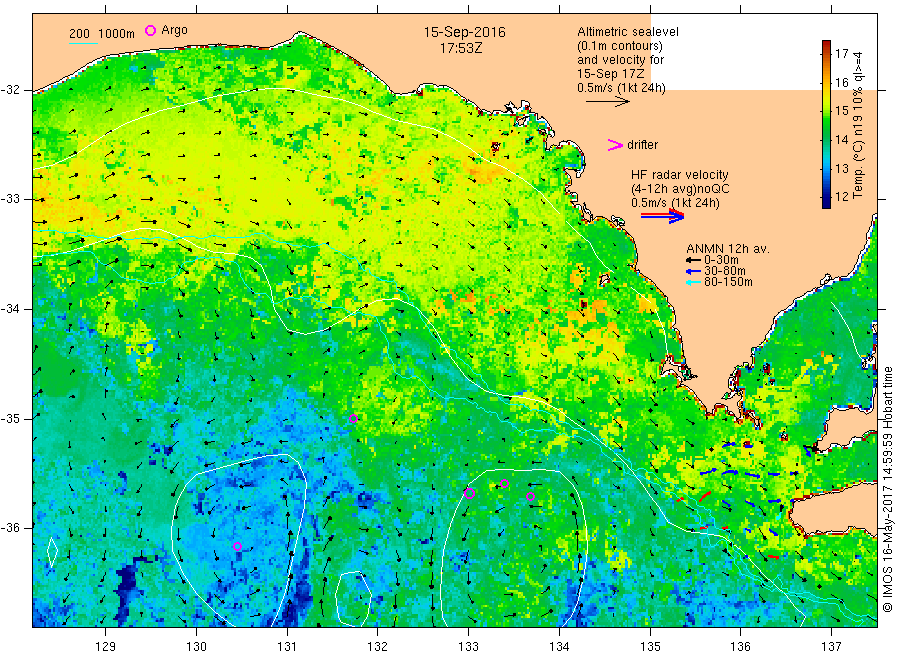Click the black 0-30m ANMN arrow symbol
Viewport: 900px width, 660px height.
click(693, 260)
